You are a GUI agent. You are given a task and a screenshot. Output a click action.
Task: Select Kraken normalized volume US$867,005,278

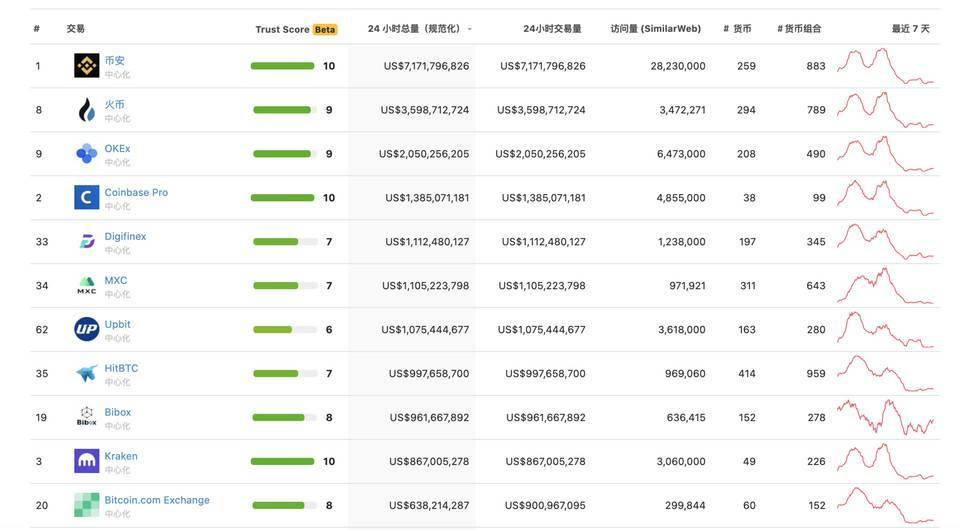[x=429, y=461]
